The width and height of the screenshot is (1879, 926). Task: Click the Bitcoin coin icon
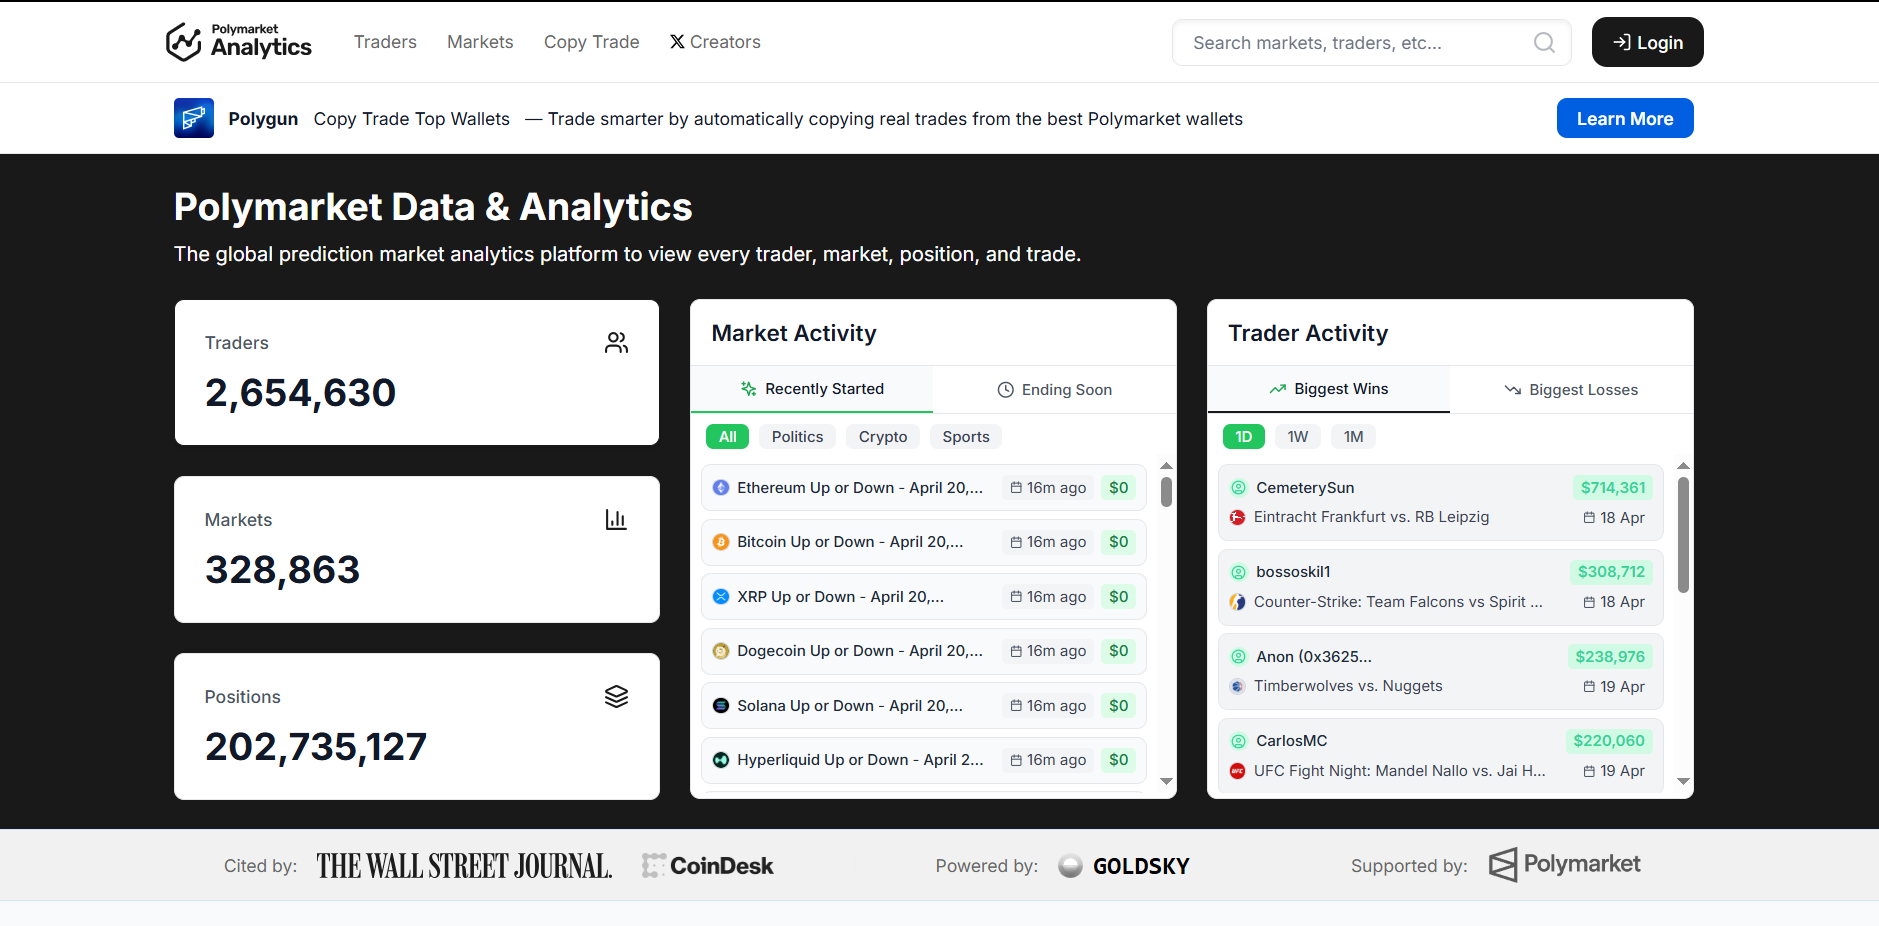[x=721, y=542]
